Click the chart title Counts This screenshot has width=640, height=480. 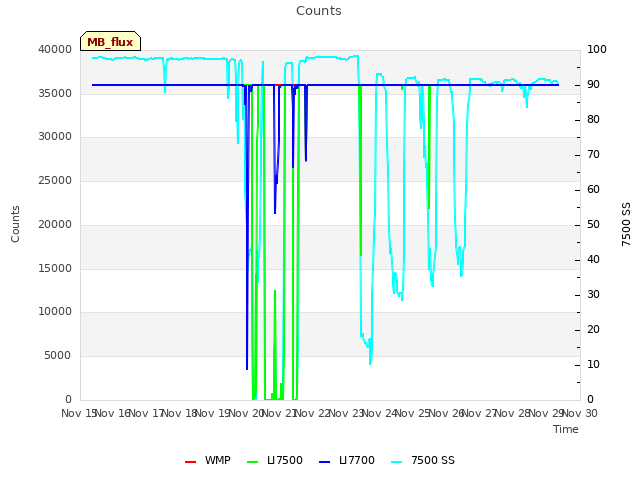coord(319,11)
